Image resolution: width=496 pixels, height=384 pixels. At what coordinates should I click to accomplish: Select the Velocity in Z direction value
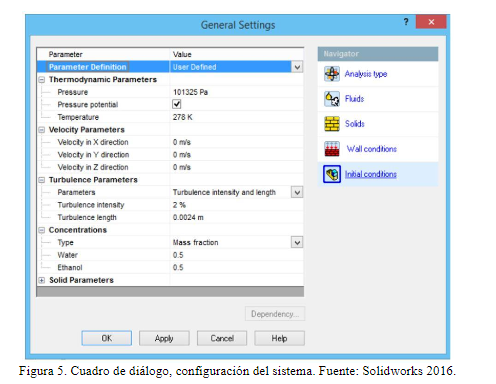(x=182, y=167)
